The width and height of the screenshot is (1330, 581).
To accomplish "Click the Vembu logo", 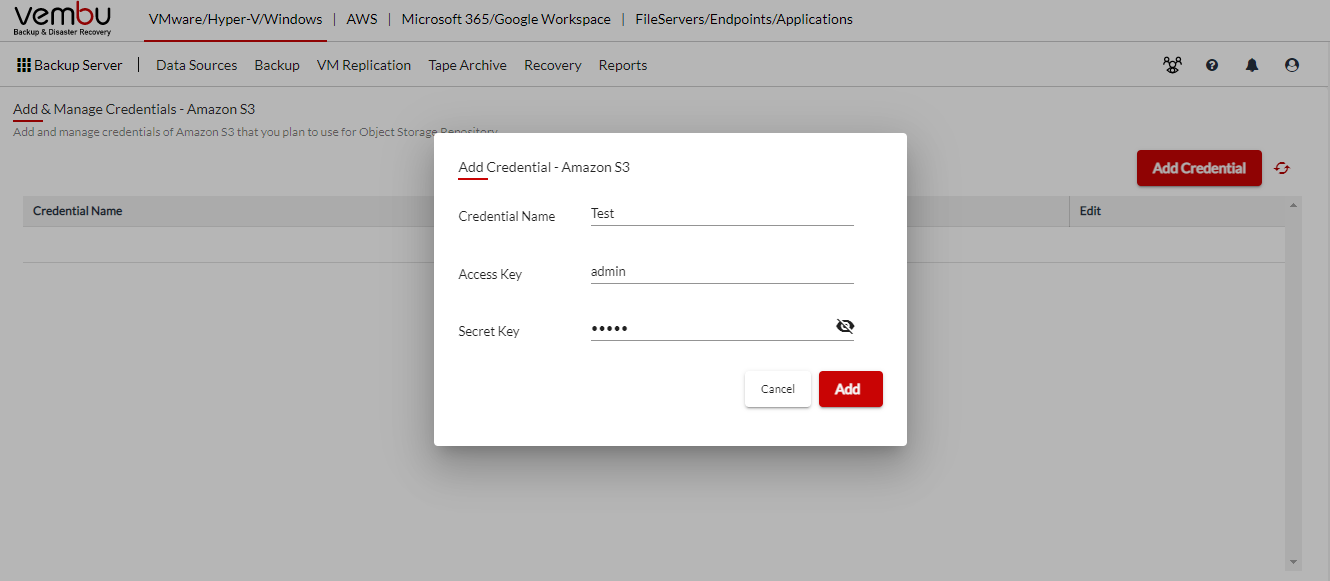I will [63, 19].
